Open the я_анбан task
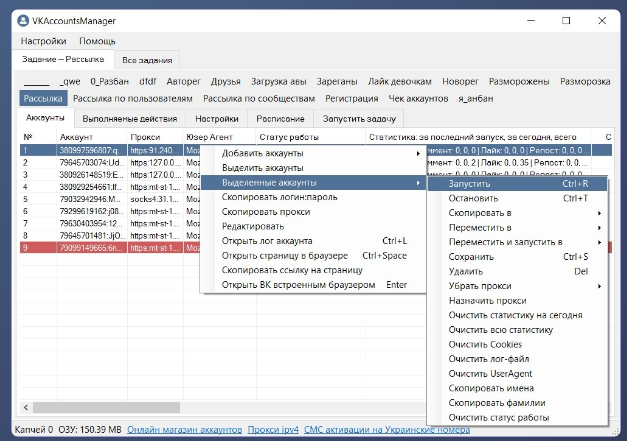 click(x=476, y=98)
